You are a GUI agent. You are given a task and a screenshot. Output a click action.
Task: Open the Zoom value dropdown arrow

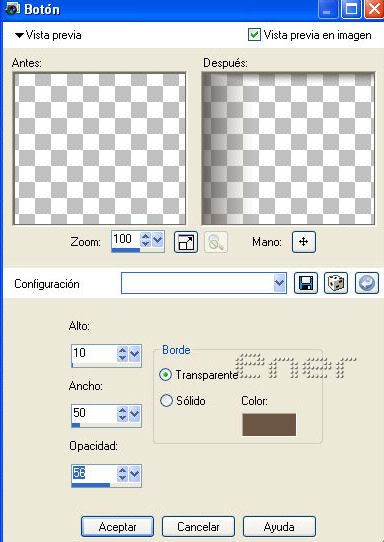(158, 239)
